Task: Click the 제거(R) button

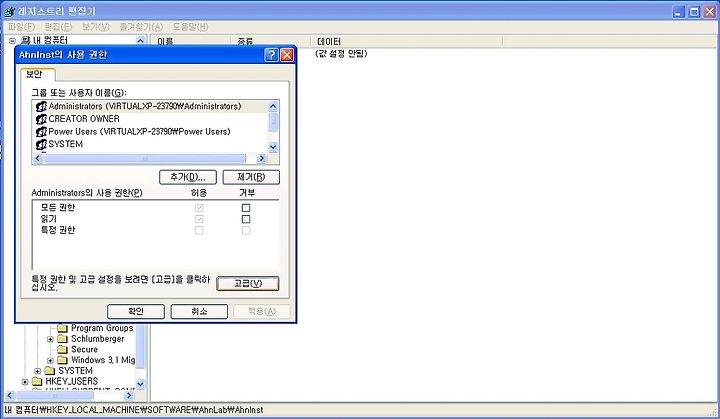Action: coord(251,177)
